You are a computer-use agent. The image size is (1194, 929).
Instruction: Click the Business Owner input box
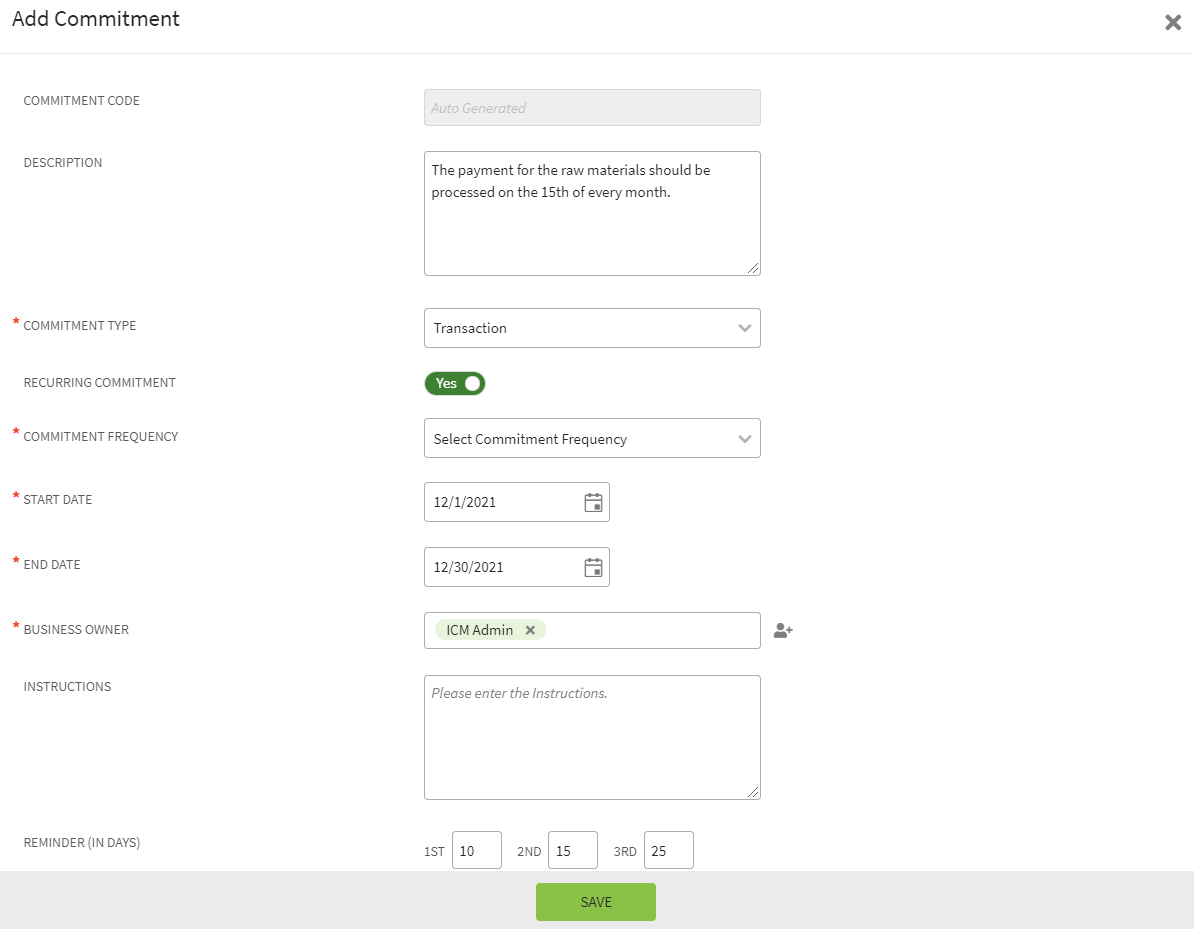coord(650,630)
